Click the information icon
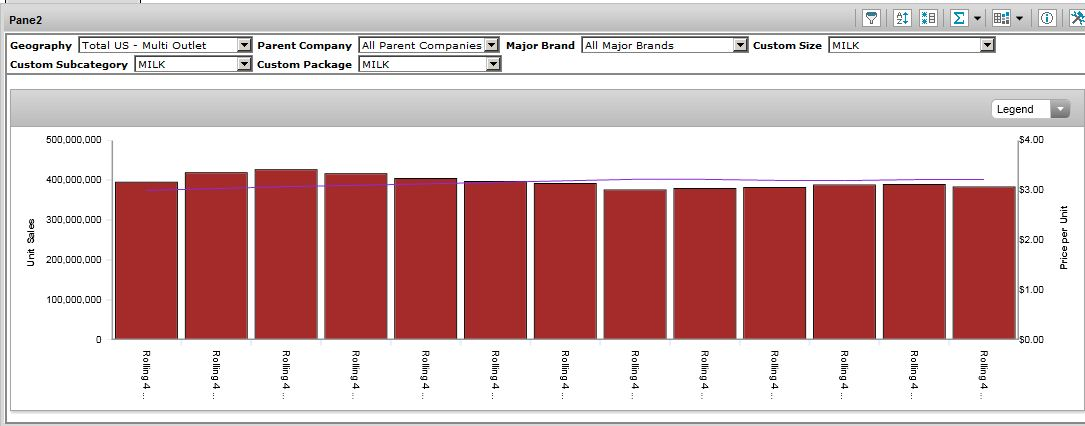 pyautogui.click(x=1047, y=18)
